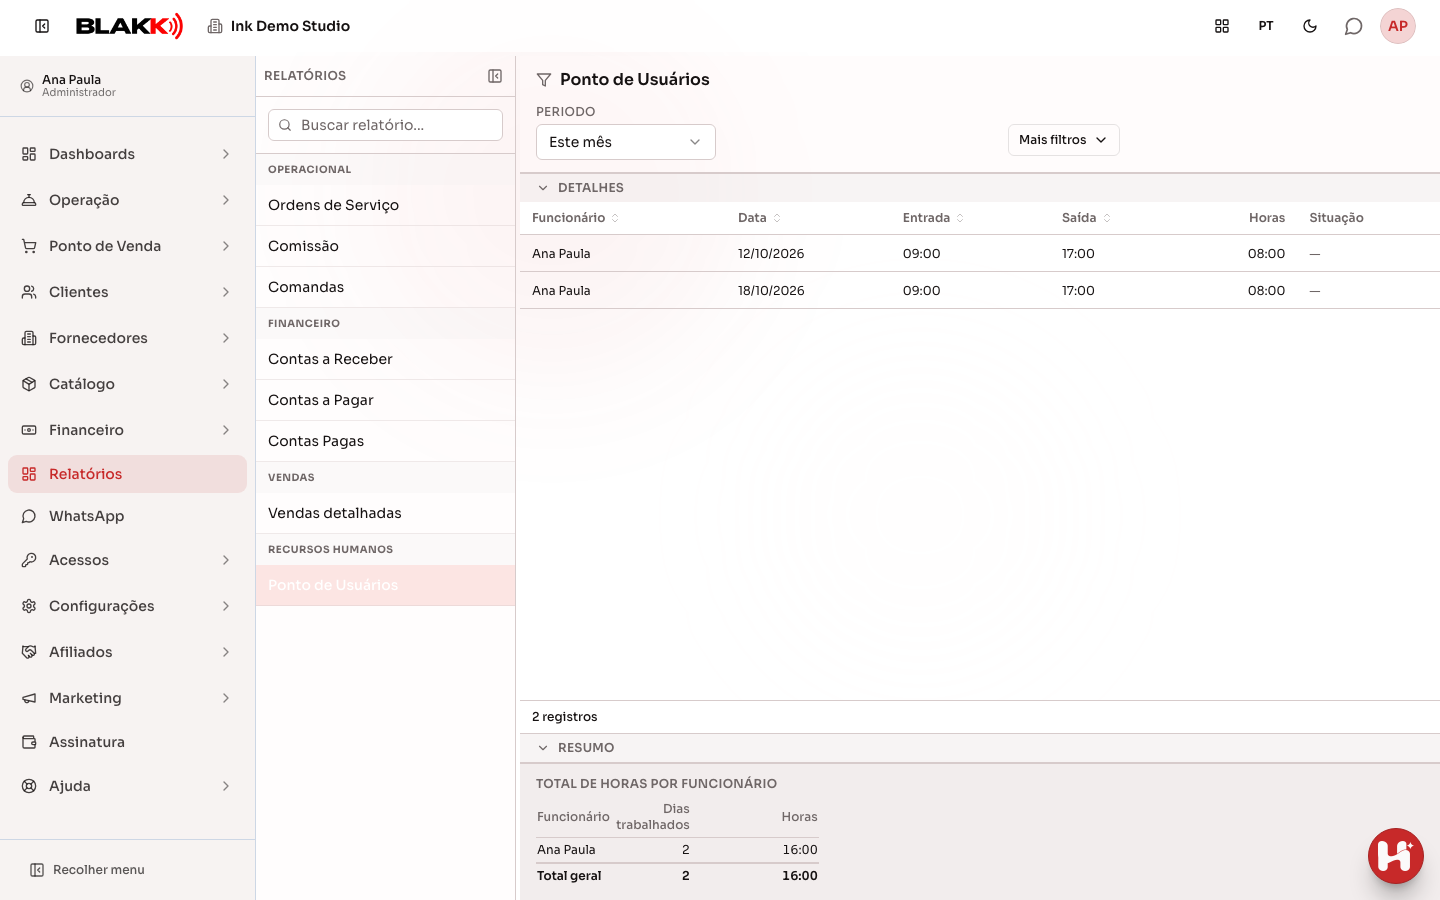Image resolution: width=1440 pixels, height=900 pixels.
Task: Open the Contas a Receber report
Action: [x=385, y=359]
